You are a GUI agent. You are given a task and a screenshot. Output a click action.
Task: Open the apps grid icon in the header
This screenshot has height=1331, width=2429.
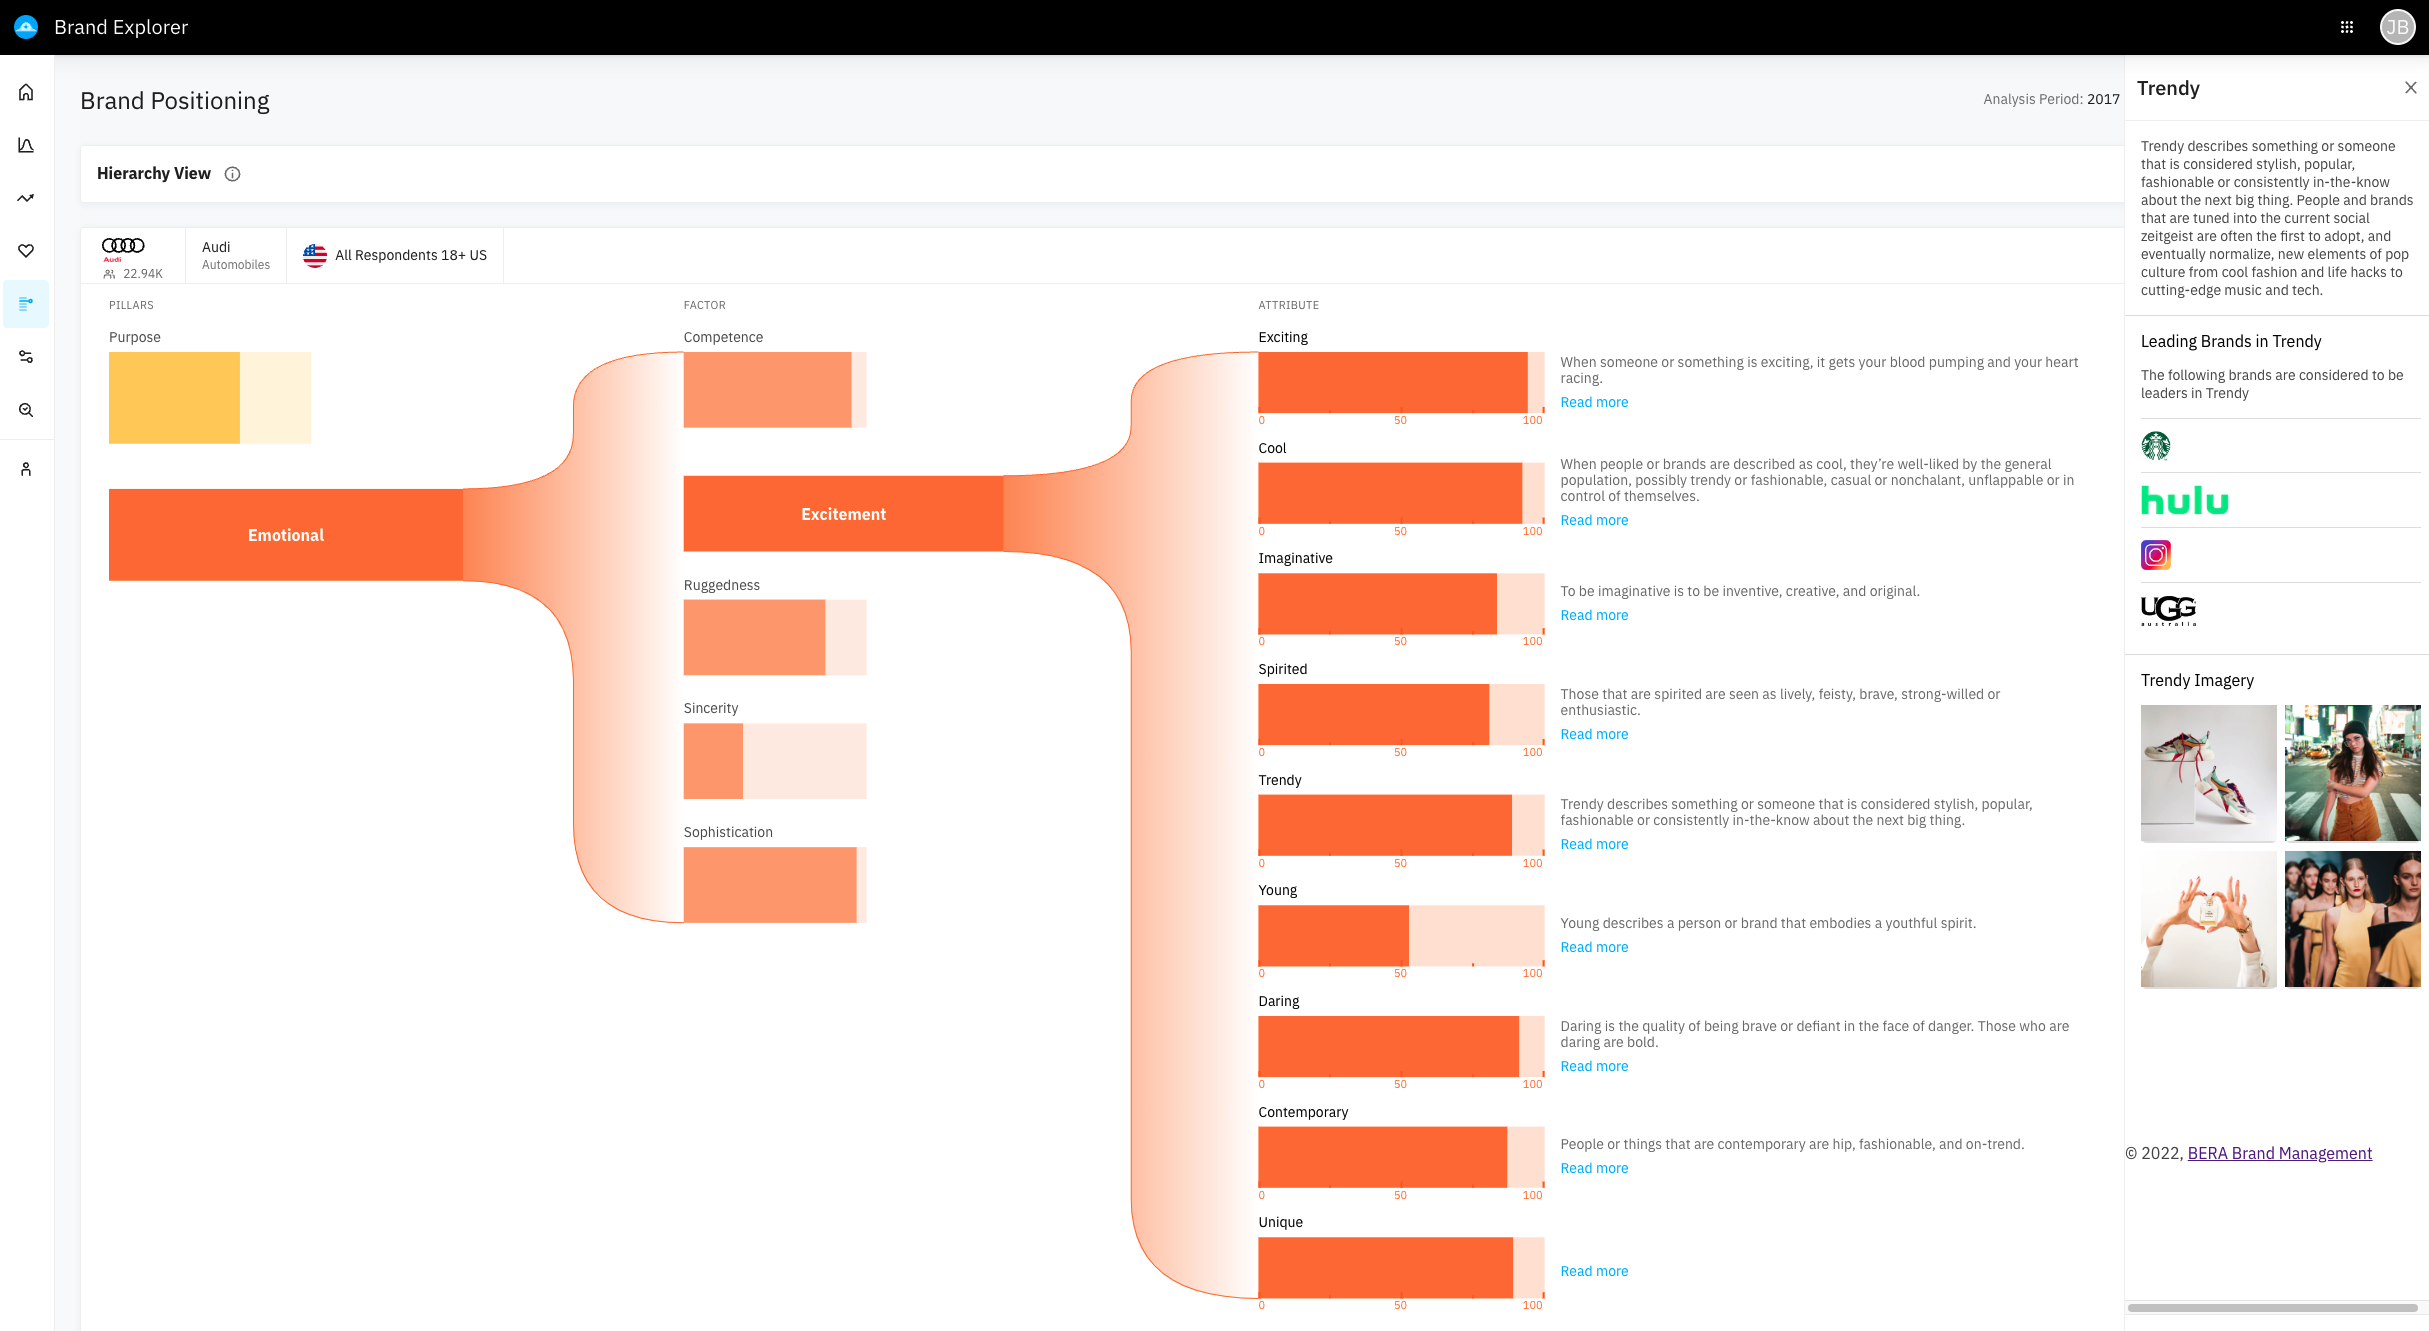coord(2347,27)
